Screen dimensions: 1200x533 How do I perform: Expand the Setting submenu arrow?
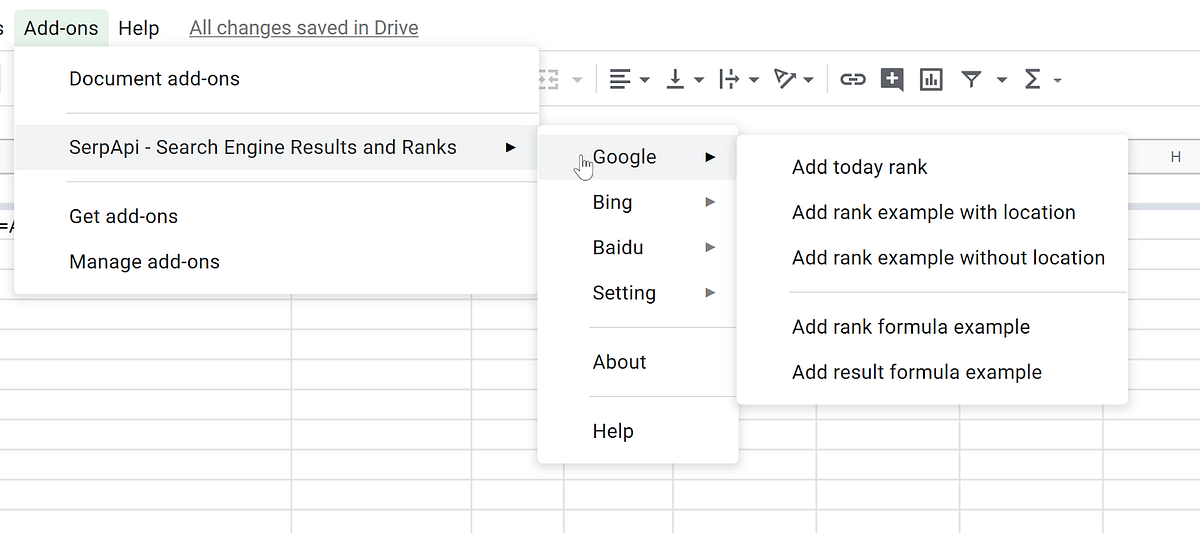[x=710, y=293]
